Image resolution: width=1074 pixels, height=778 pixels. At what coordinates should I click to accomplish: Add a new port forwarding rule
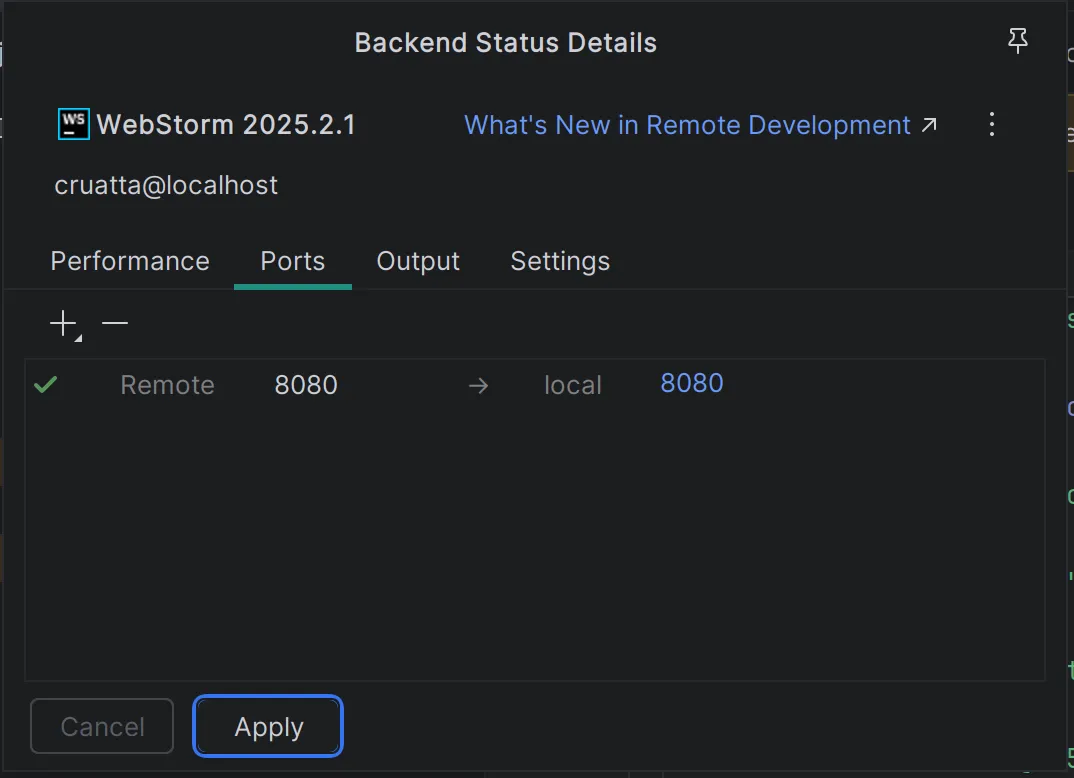tap(65, 324)
